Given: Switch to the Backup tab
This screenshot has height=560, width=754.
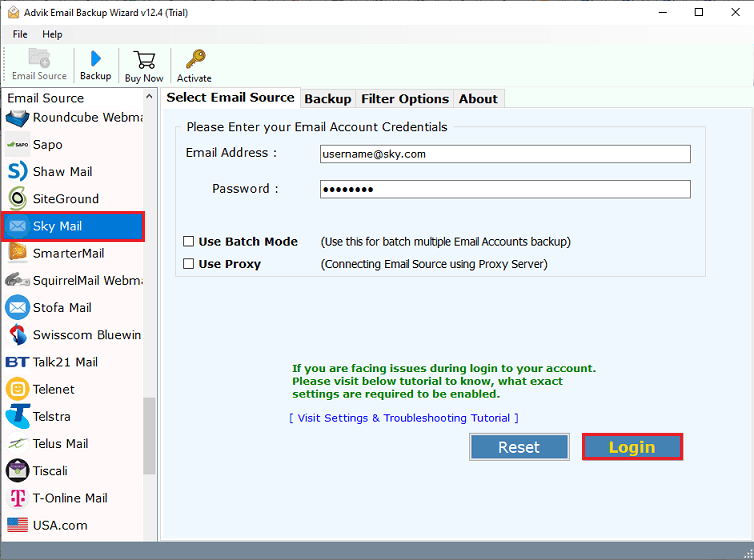Looking at the screenshot, I should point(328,99).
